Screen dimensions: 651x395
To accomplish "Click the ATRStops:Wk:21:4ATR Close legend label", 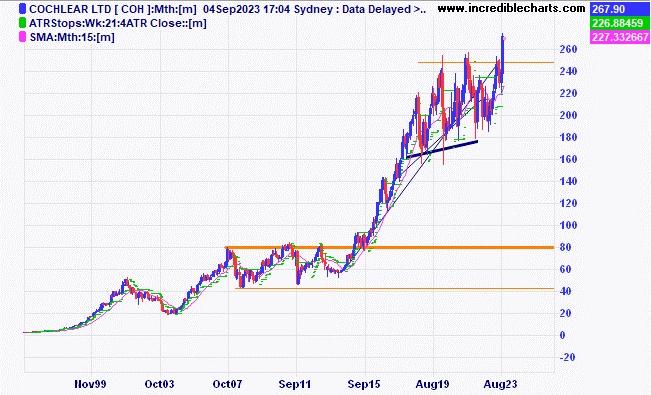I will click(x=118, y=23).
